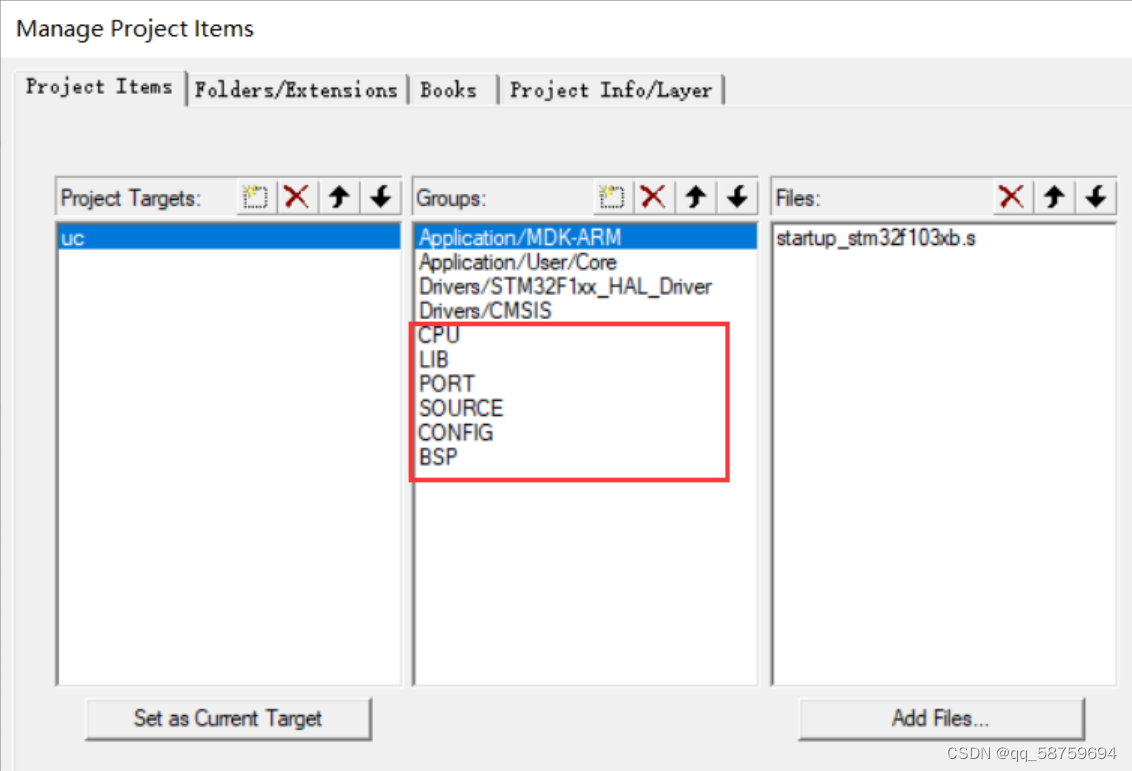Screen dimensions: 1132x771
Task: Click New Target icon in Project Targets toolbar
Action: [x=254, y=197]
